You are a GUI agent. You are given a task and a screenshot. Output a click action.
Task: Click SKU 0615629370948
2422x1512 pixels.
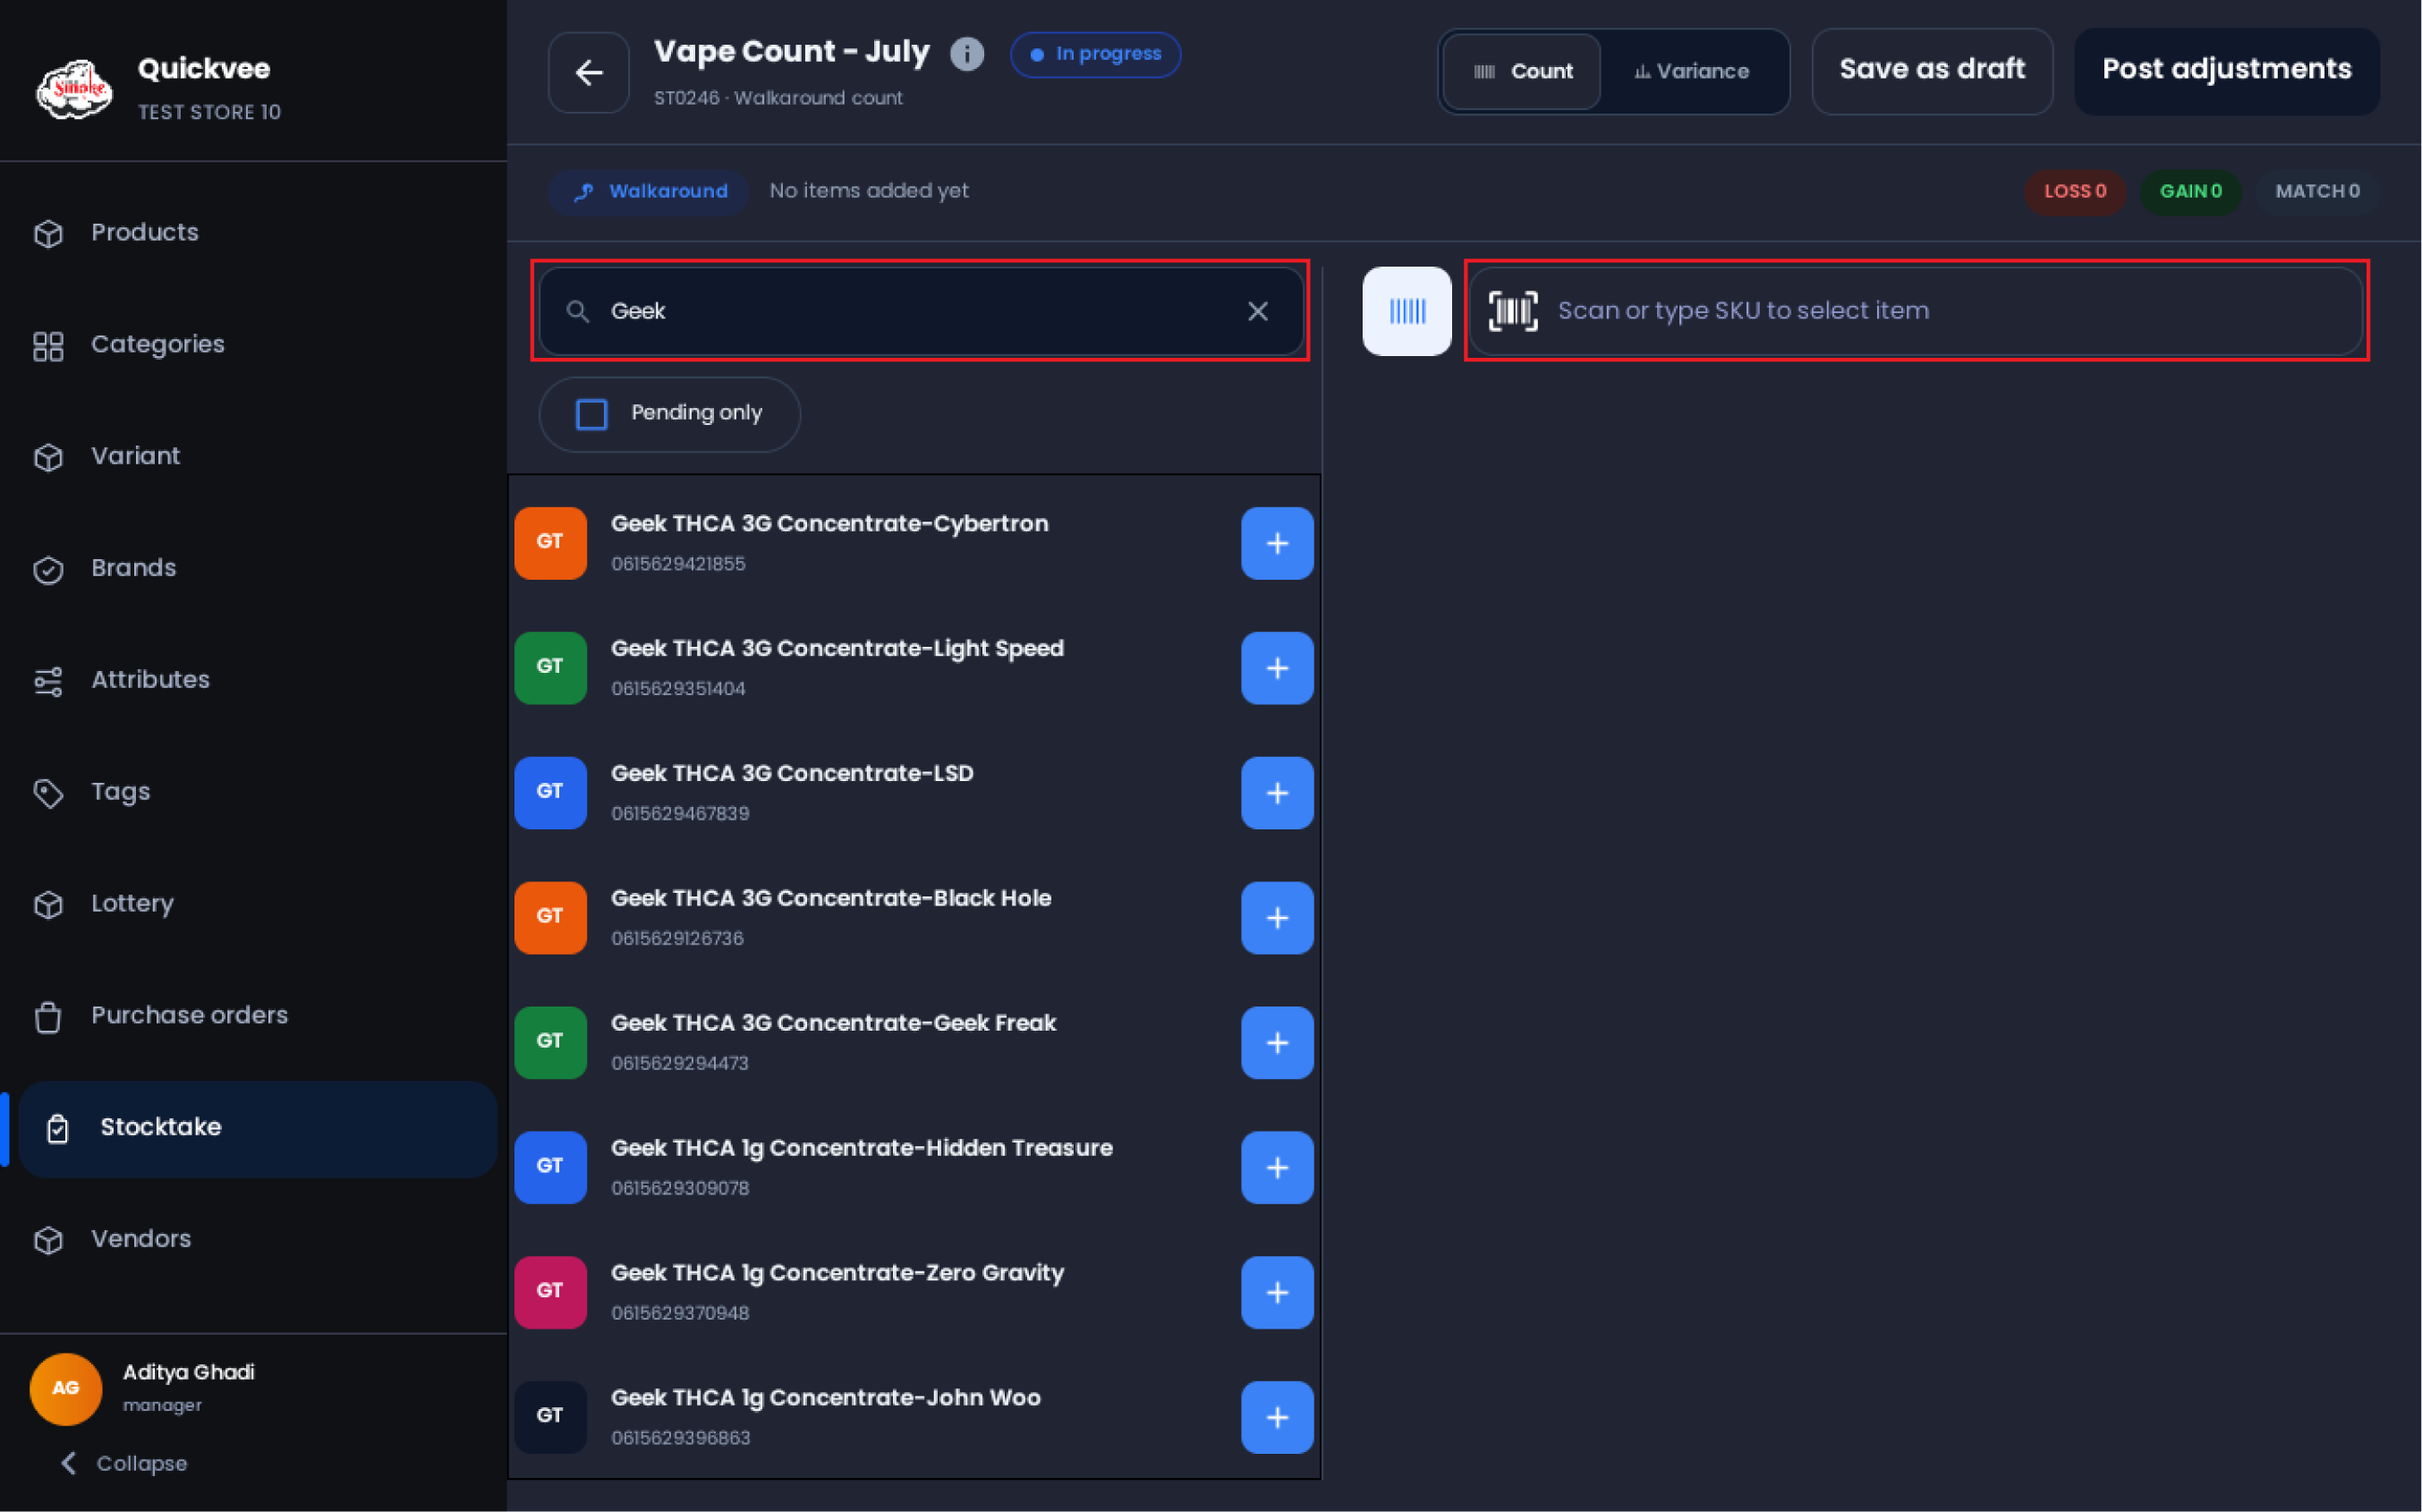click(680, 1313)
